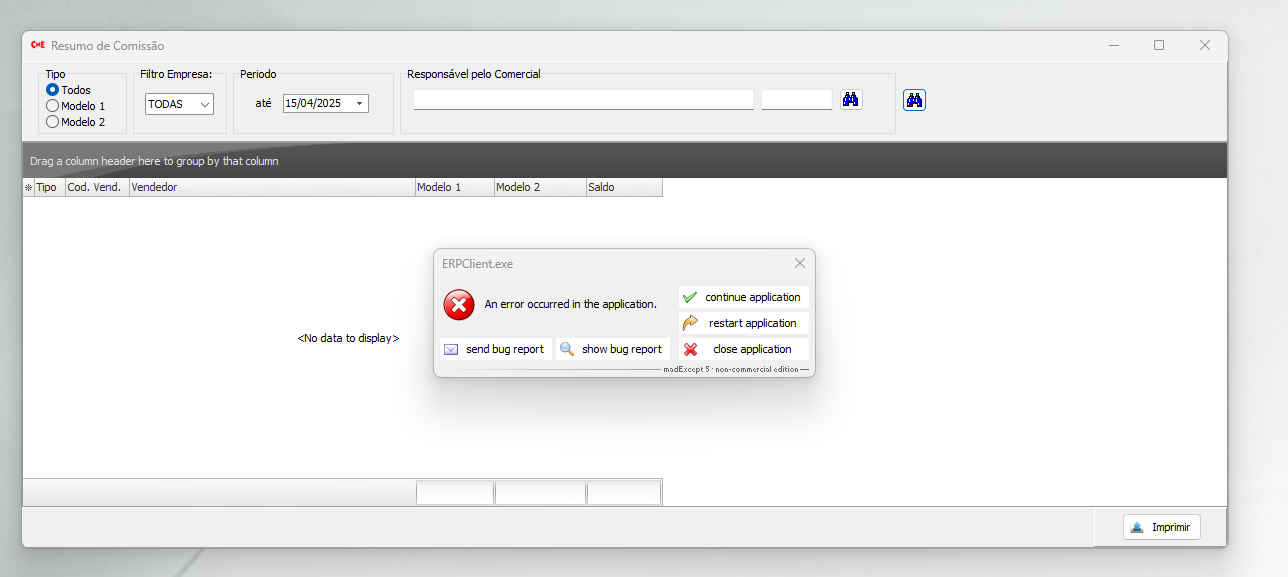This screenshot has height=577, width=1288.
Task: Click the short Responsável code field
Action: [796, 100]
